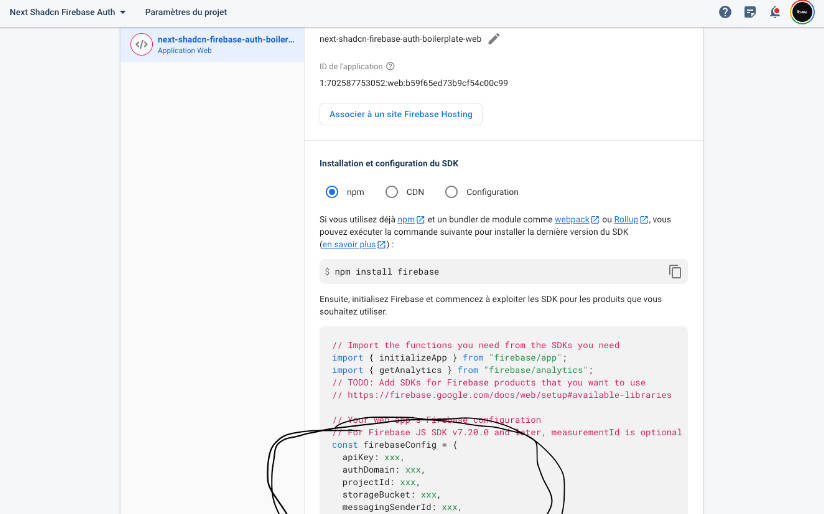824x514 pixels.
Task: Click the pencil icon to edit app nickname
Action: pyautogui.click(x=494, y=39)
